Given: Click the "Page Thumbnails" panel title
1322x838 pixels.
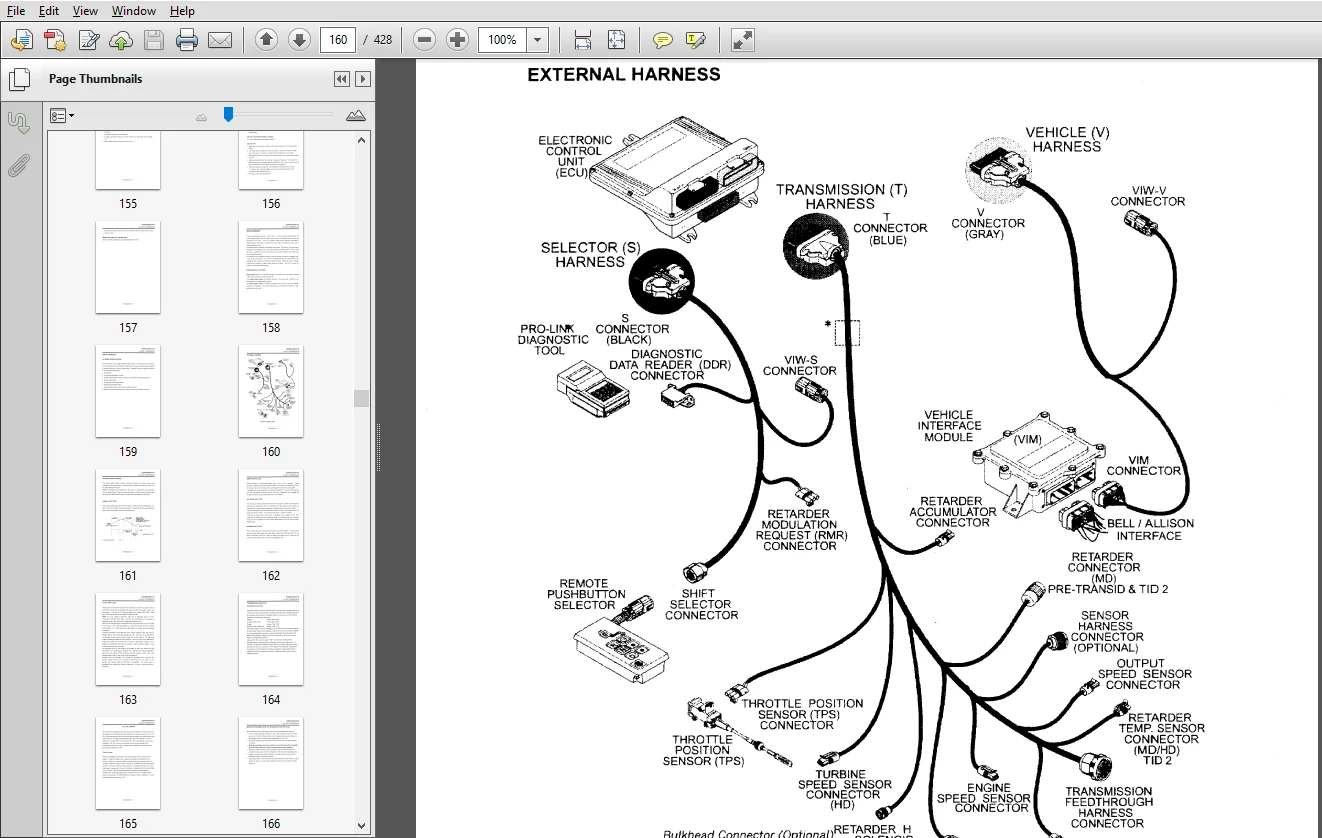Looking at the screenshot, I should [x=95, y=79].
